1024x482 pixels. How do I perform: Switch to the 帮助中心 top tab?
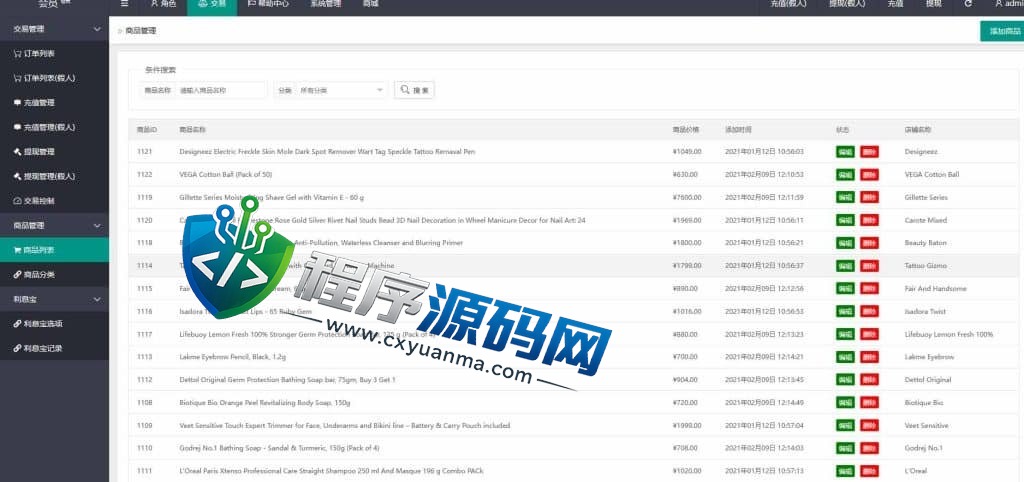pos(266,5)
